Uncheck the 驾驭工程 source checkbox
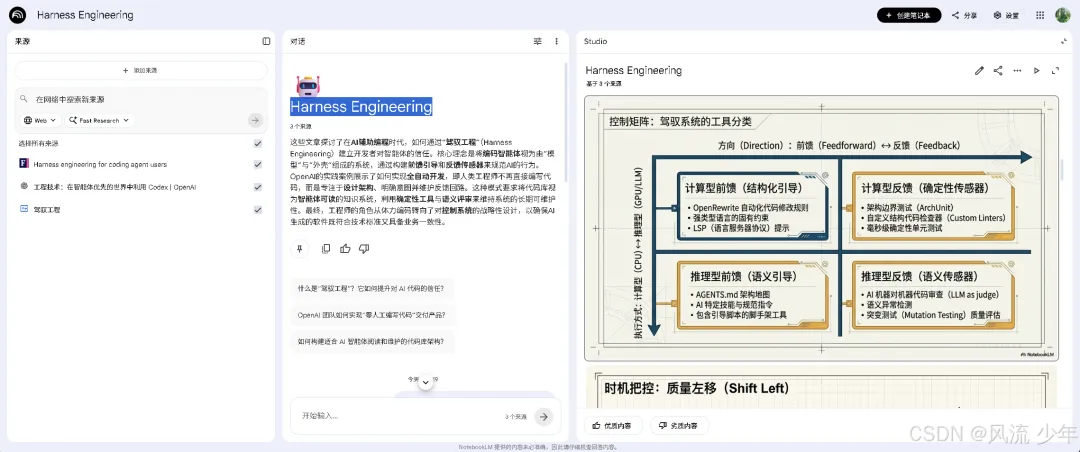This screenshot has height=452, width=1080. click(258, 209)
